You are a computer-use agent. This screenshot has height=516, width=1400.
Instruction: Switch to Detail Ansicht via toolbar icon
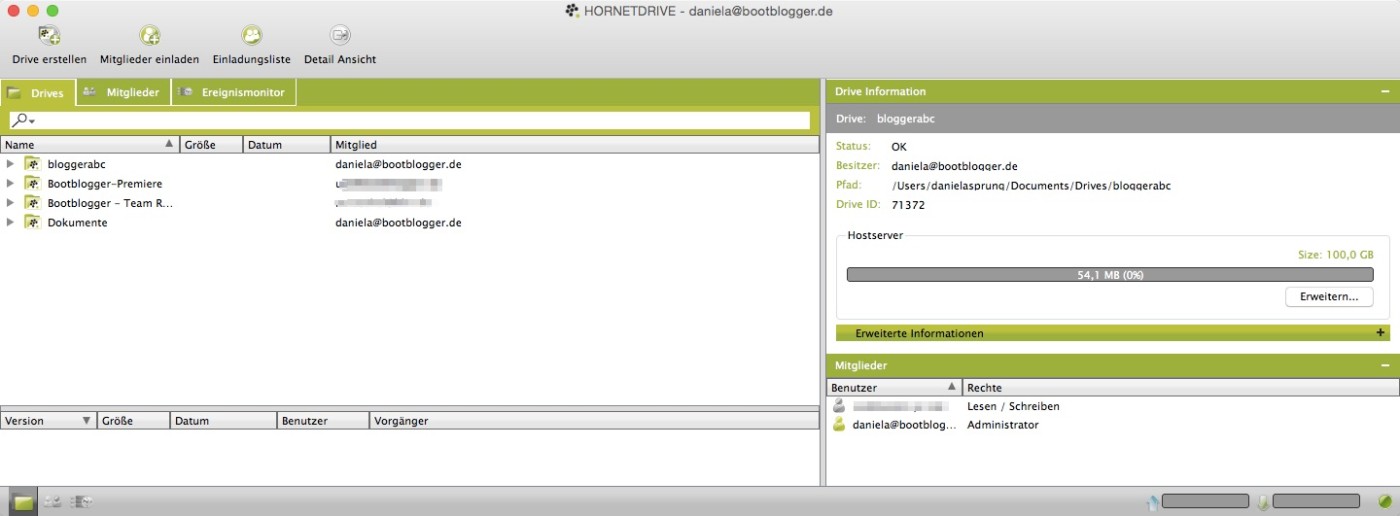(x=340, y=36)
